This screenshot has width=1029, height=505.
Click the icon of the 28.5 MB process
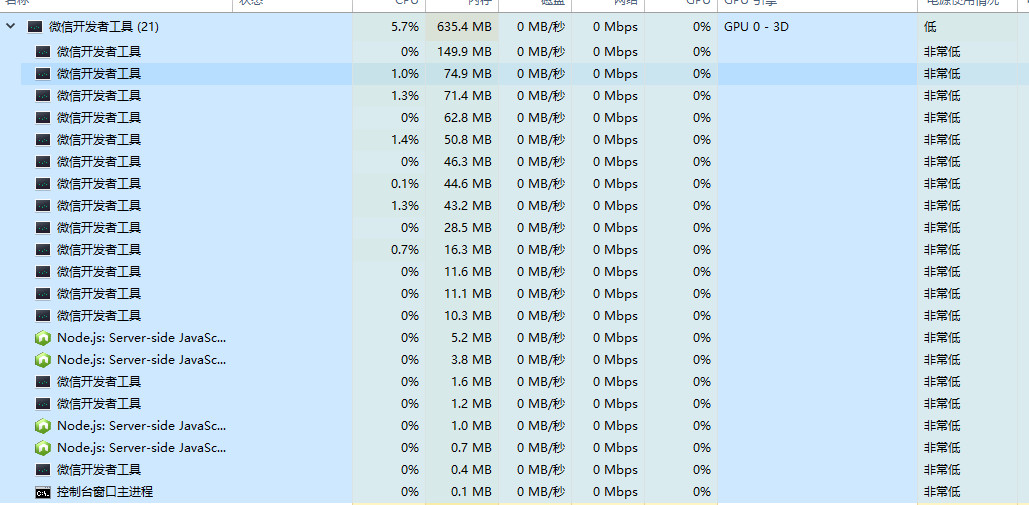43,228
